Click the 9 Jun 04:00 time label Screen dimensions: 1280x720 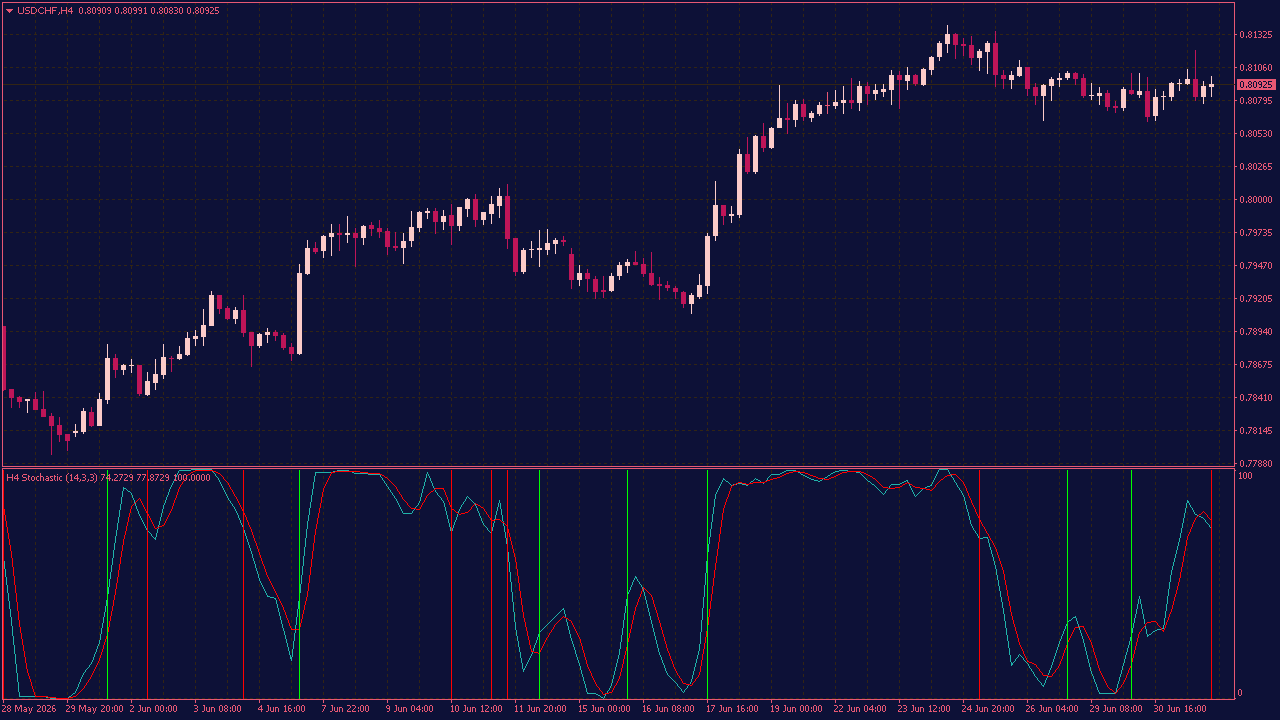click(410, 709)
